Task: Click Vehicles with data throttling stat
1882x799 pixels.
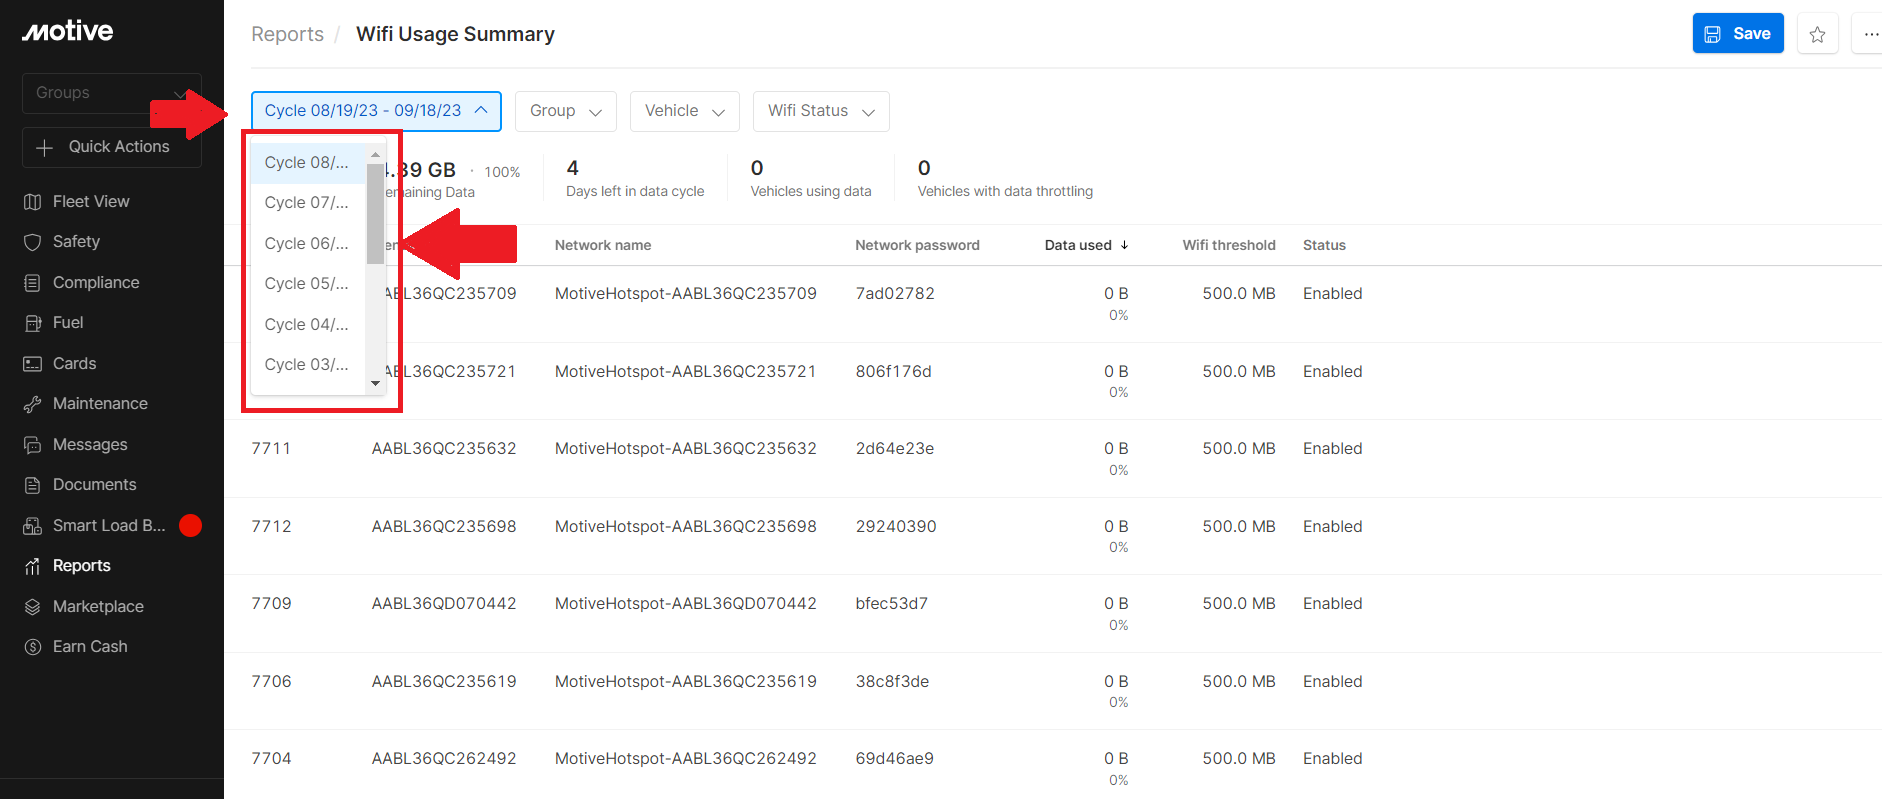Action: click(x=1005, y=179)
